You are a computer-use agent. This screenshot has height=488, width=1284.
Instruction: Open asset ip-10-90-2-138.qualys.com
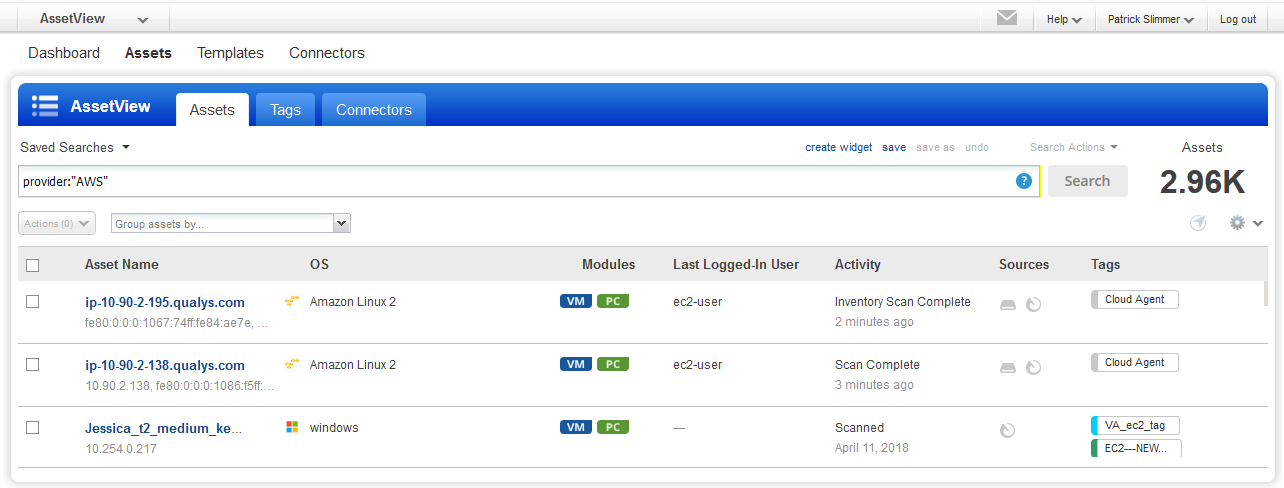(x=165, y=365)
